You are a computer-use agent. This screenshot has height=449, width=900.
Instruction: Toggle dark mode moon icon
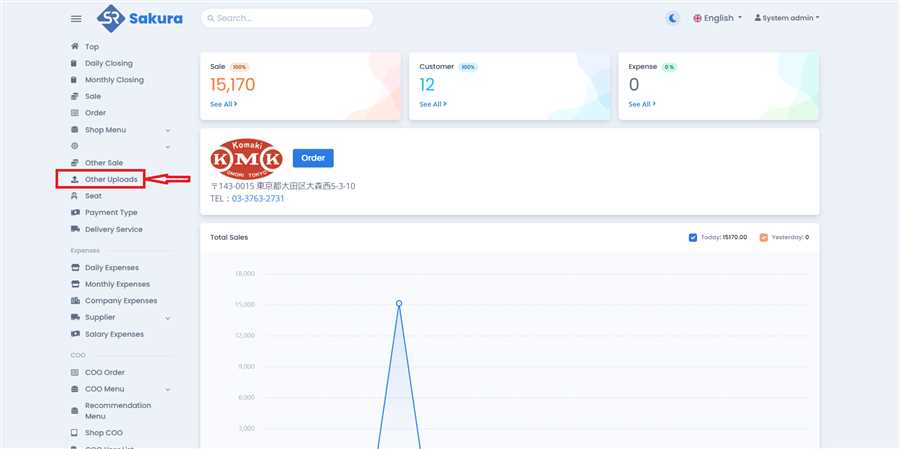point(672,18)
